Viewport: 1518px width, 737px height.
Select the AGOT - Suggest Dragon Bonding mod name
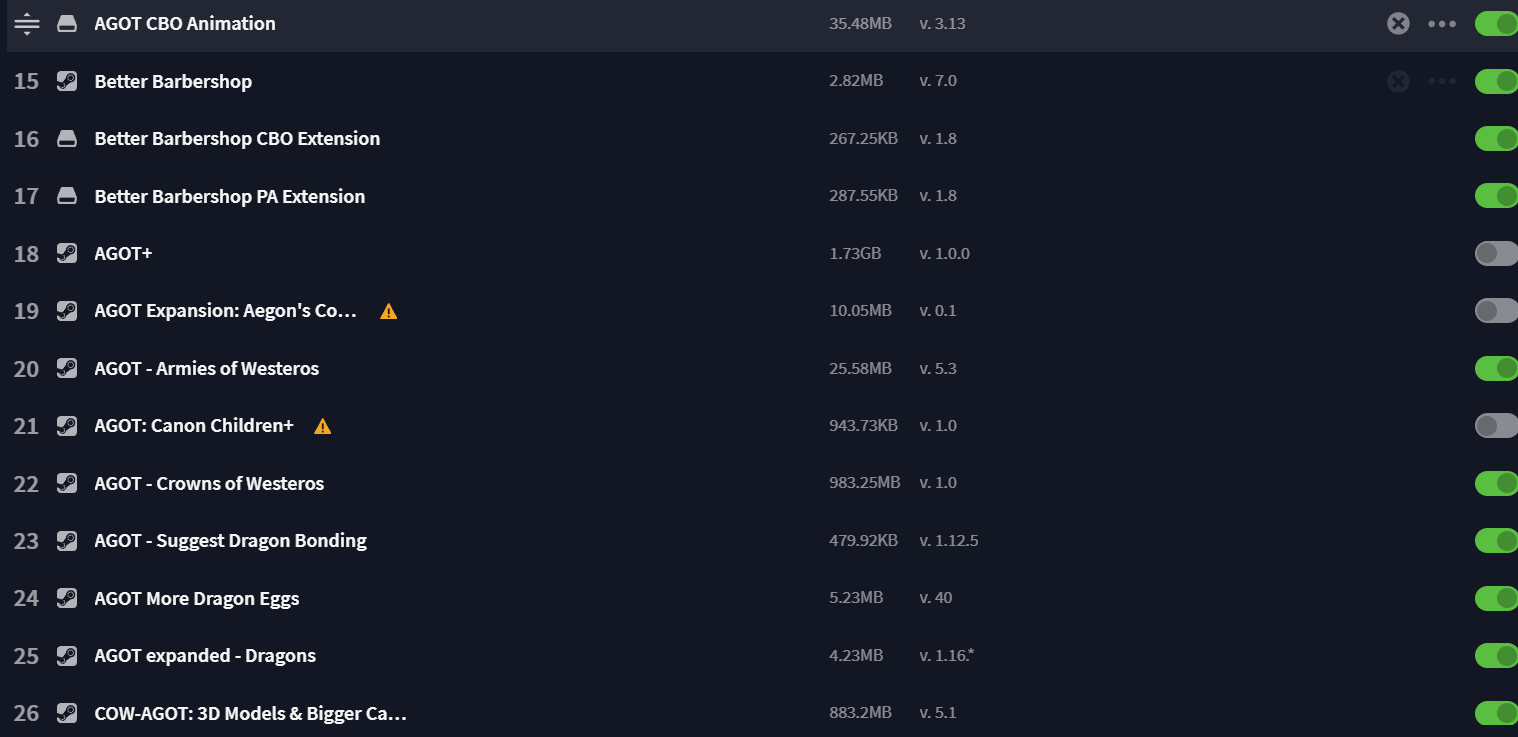[x=230, y=541]
